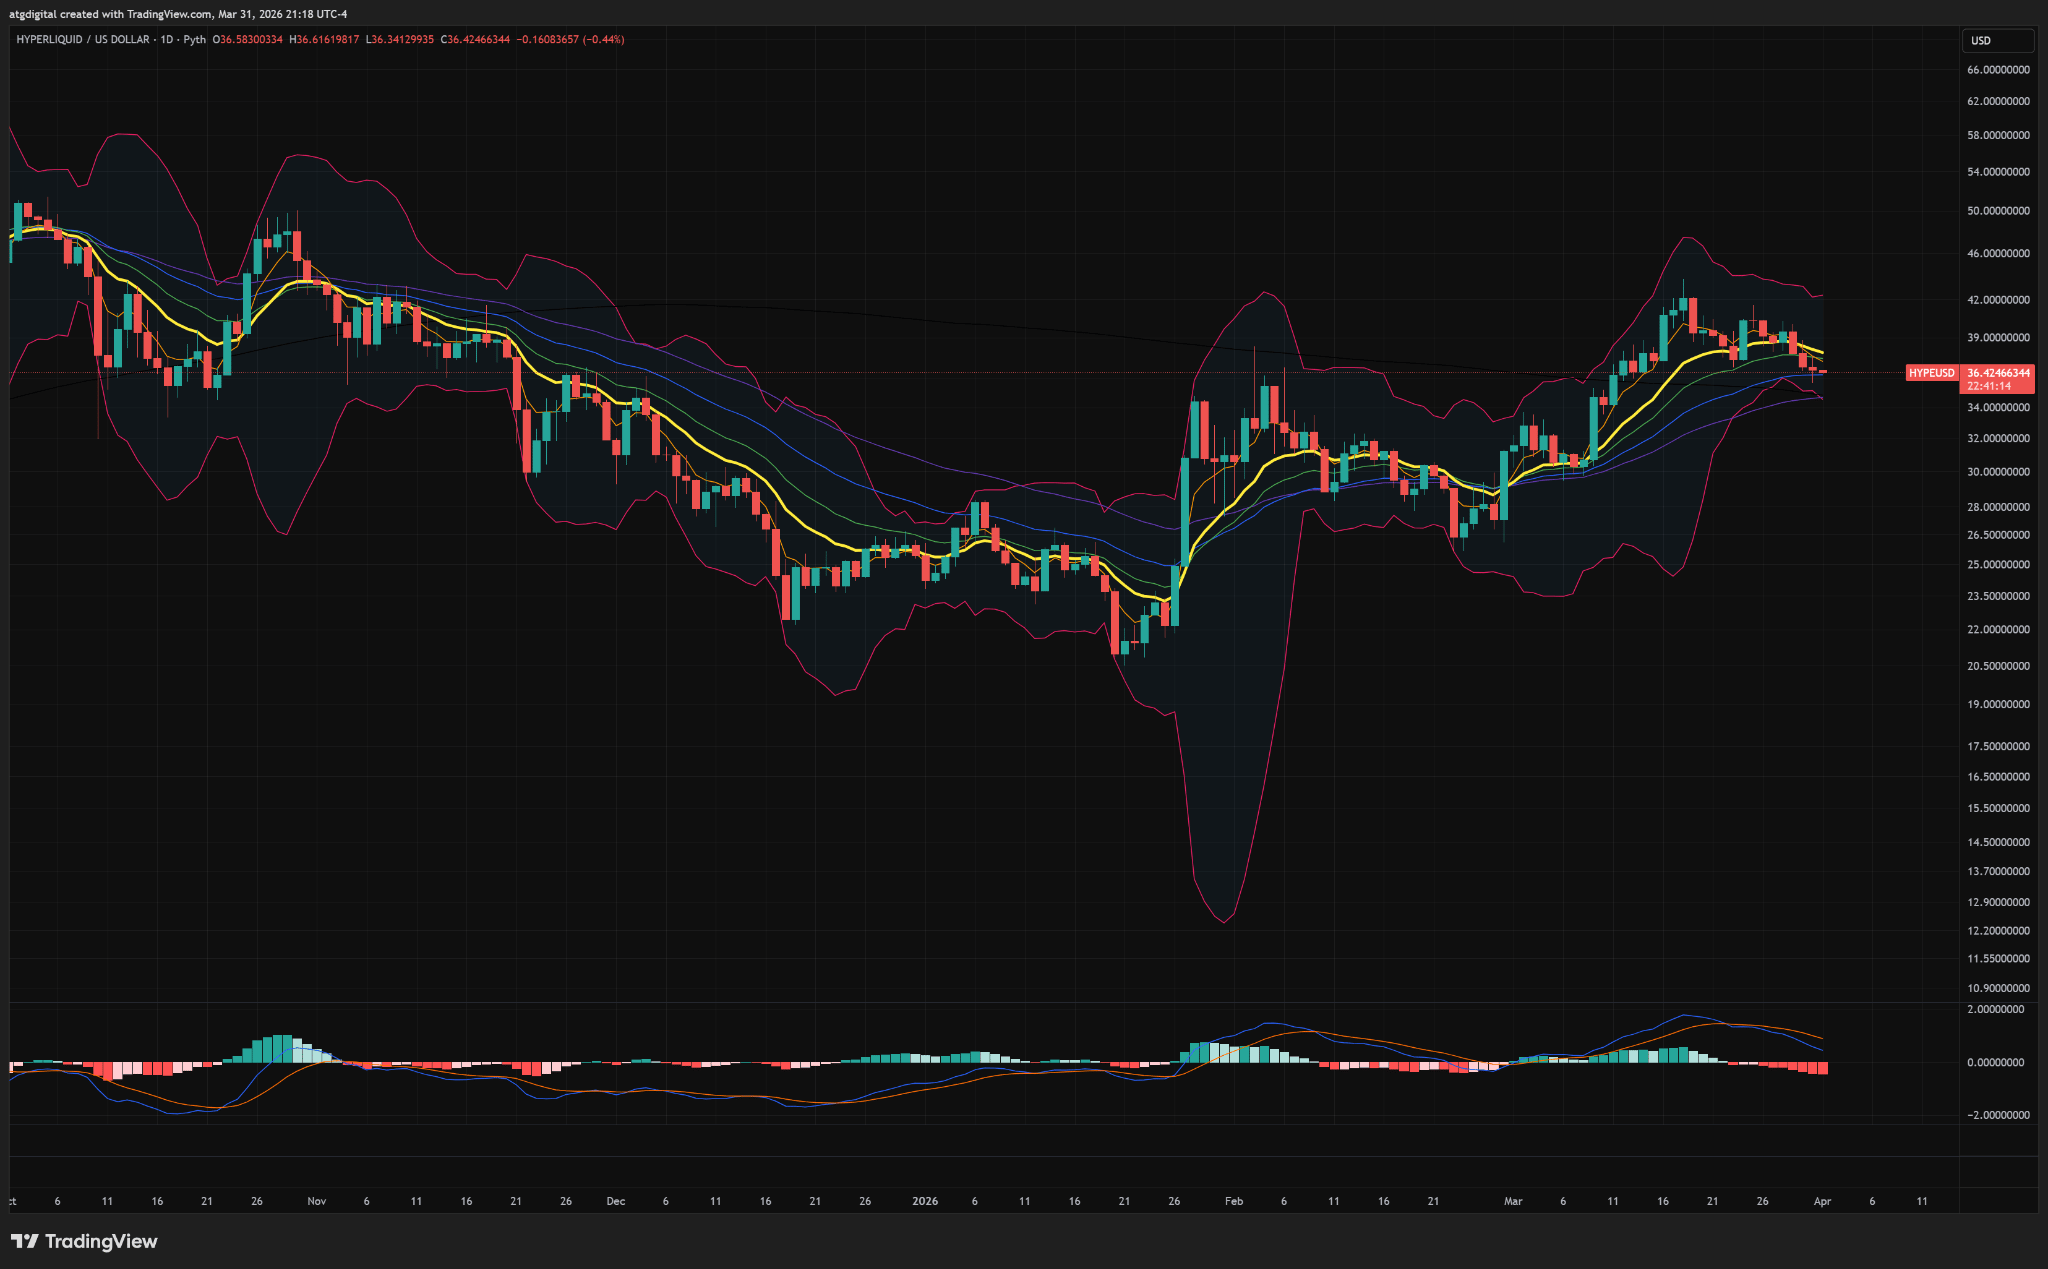2048x1269 pixels.
Task: Click the 10.90000000 lowest price label
Action: point(1997,988)
